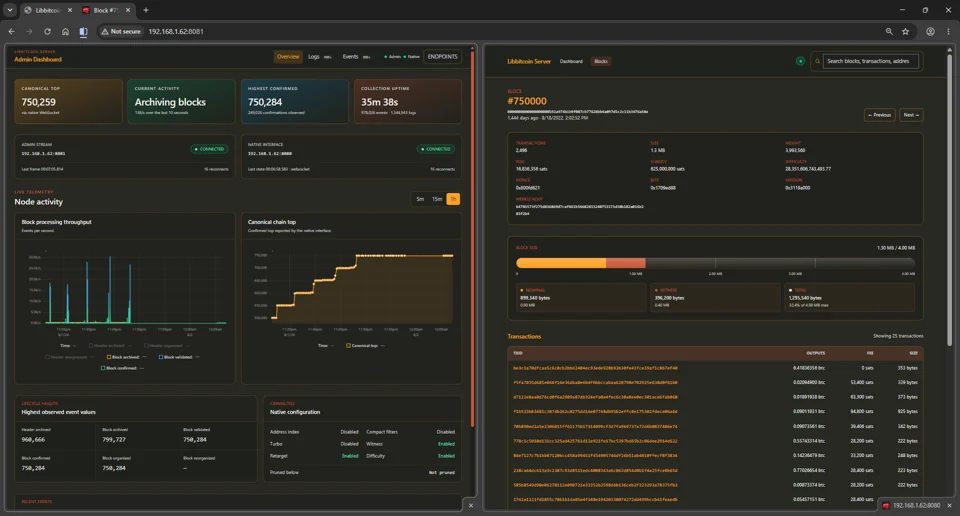Click the left dashboard orange vertical scrollbar
Viewport: 960px width, 516px height.
[473, 239]
